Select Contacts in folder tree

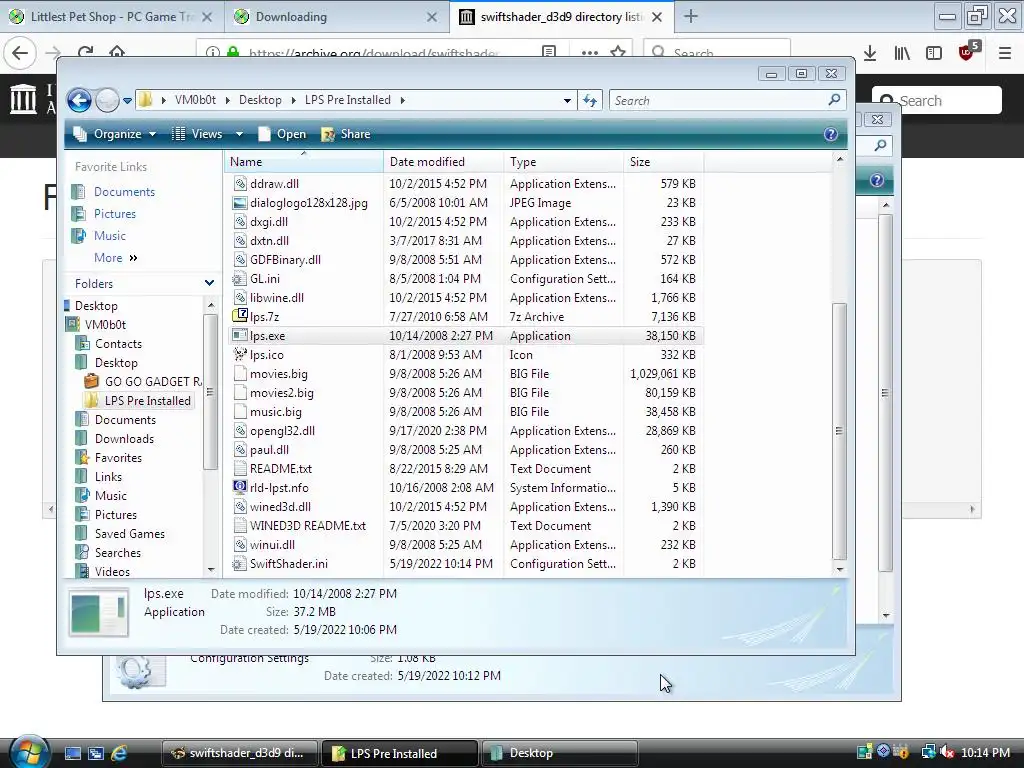[x=118, y=344]
